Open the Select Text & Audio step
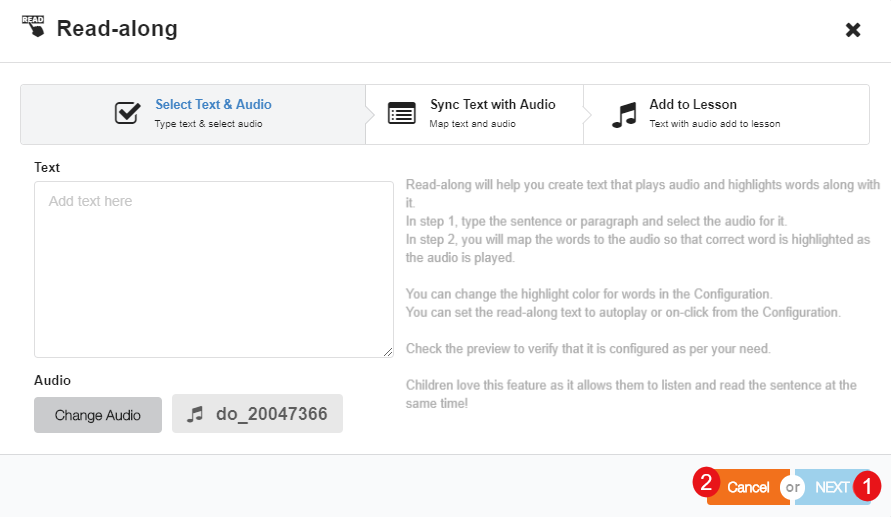This screenshot has width=891, height=517. point(213,105)
